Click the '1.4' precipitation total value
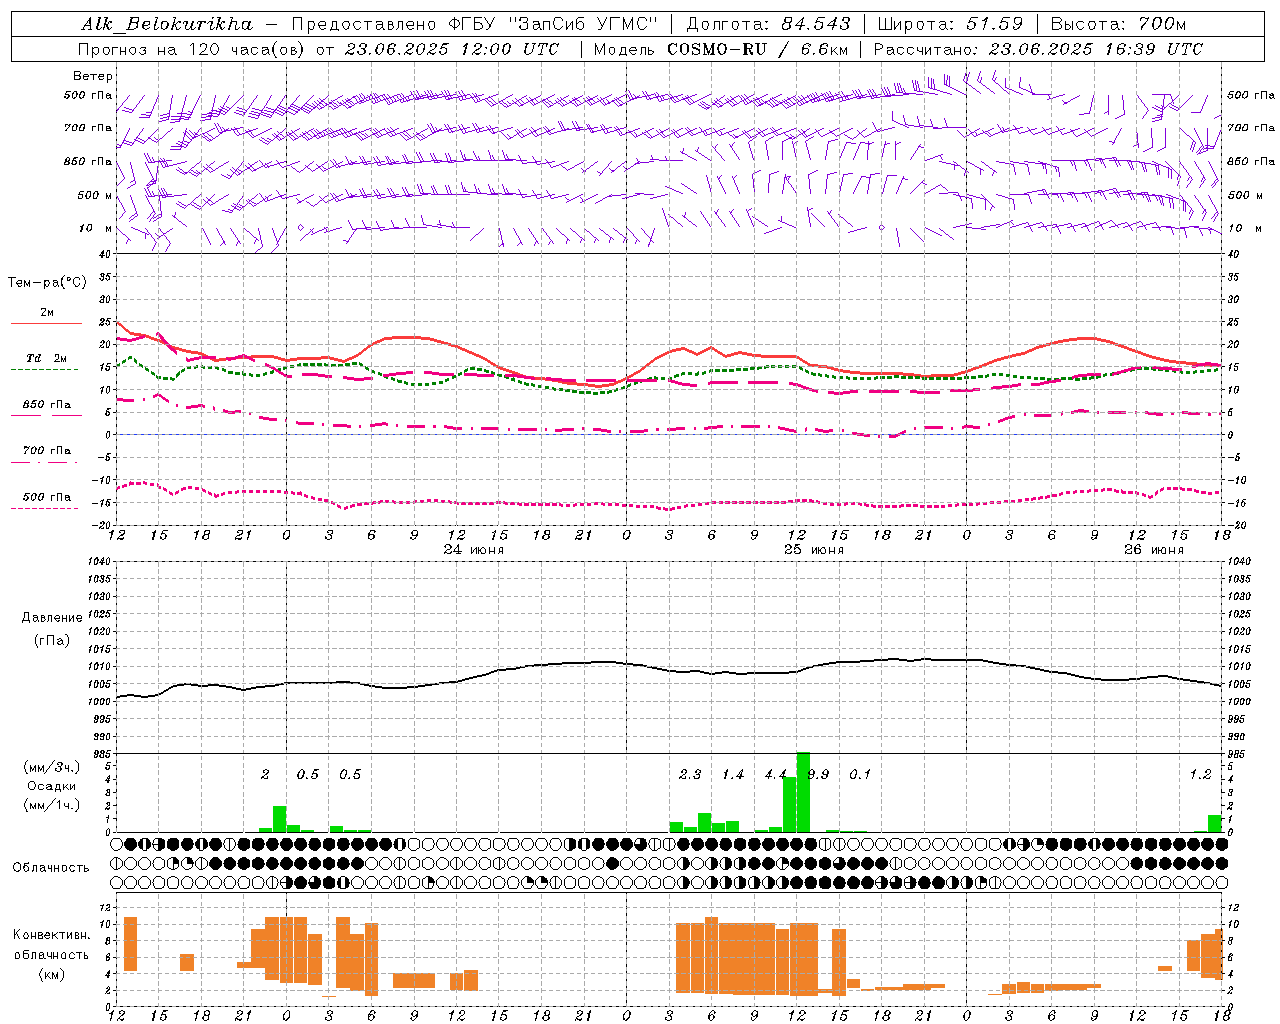 (x=733, y=775)
